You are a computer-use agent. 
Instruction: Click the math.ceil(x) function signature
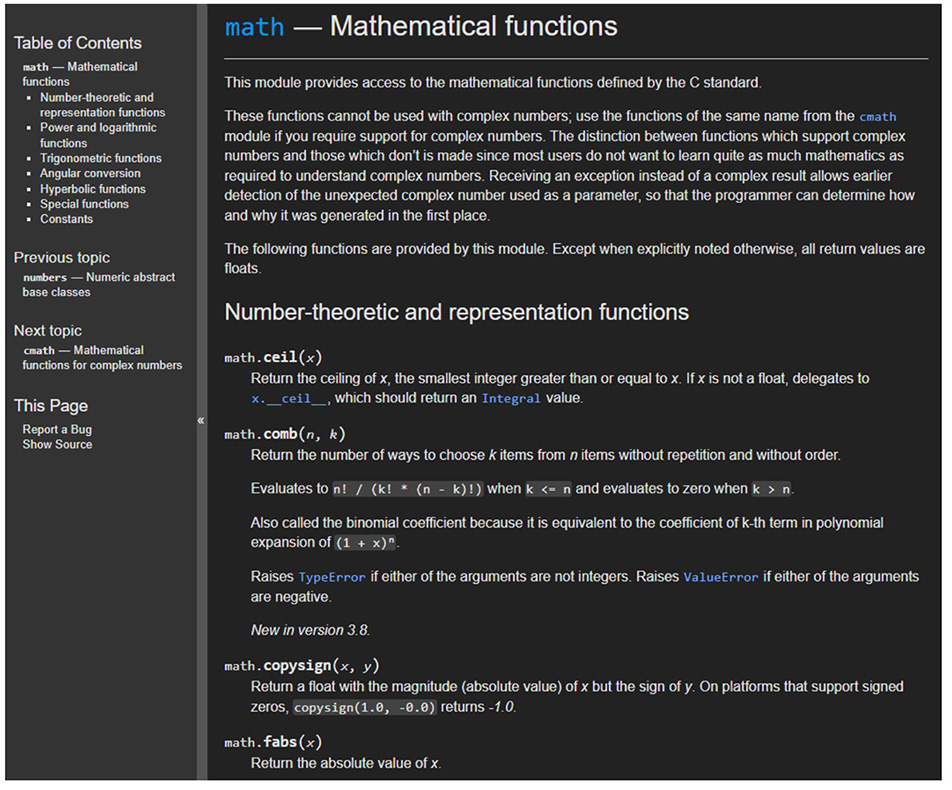[x=273, y=358]
